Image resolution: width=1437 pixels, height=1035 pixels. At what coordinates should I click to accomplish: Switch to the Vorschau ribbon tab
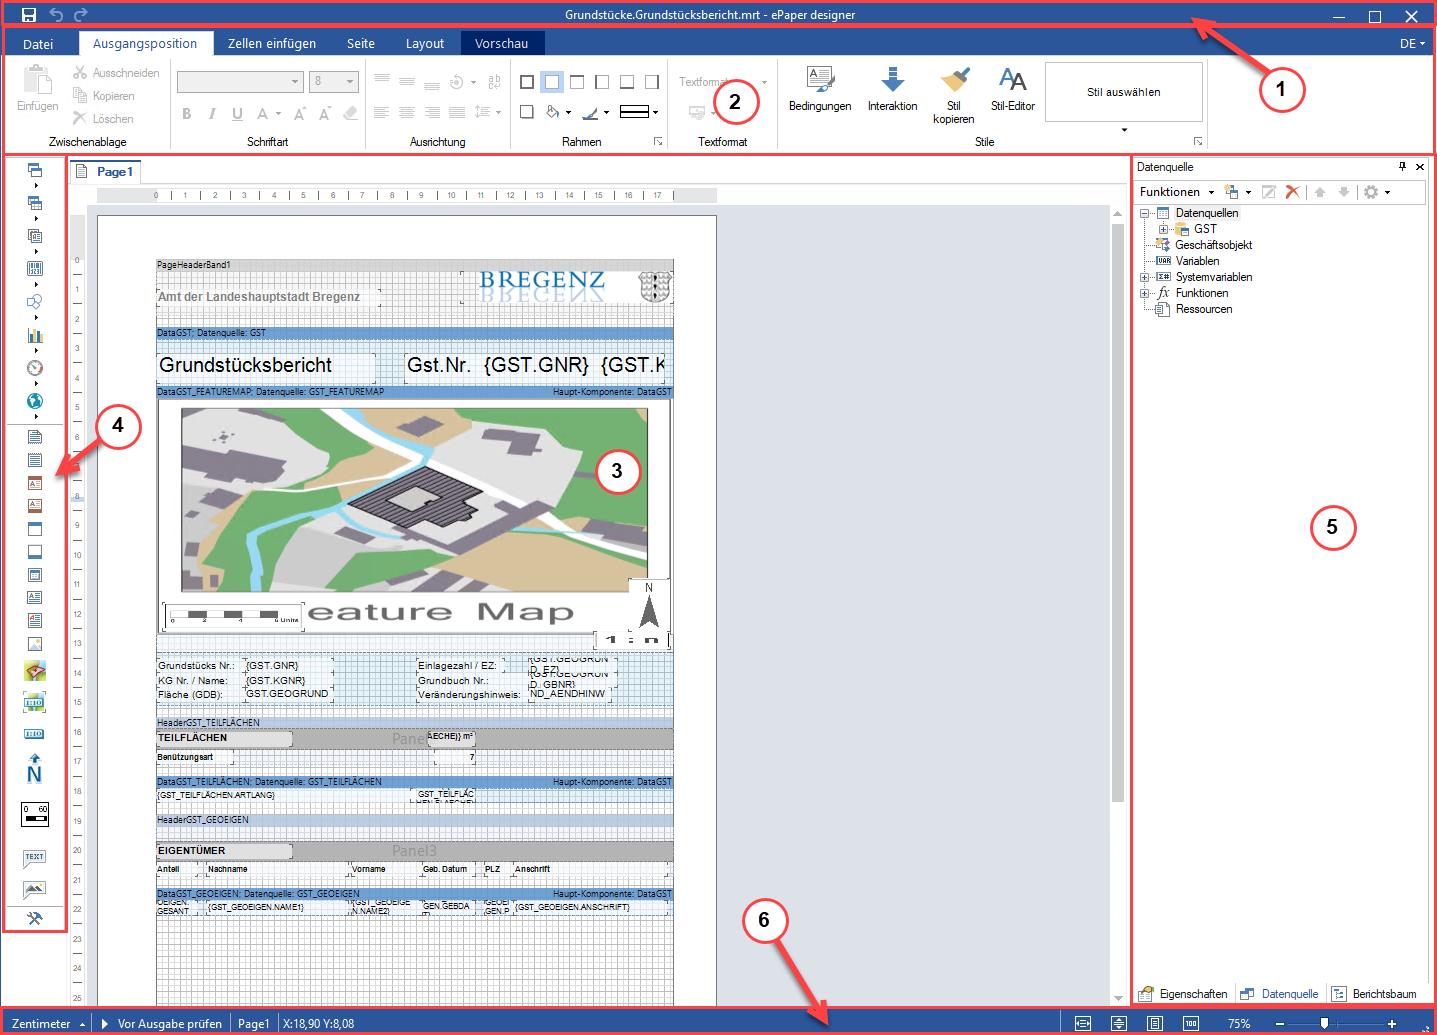coord(502,43)
